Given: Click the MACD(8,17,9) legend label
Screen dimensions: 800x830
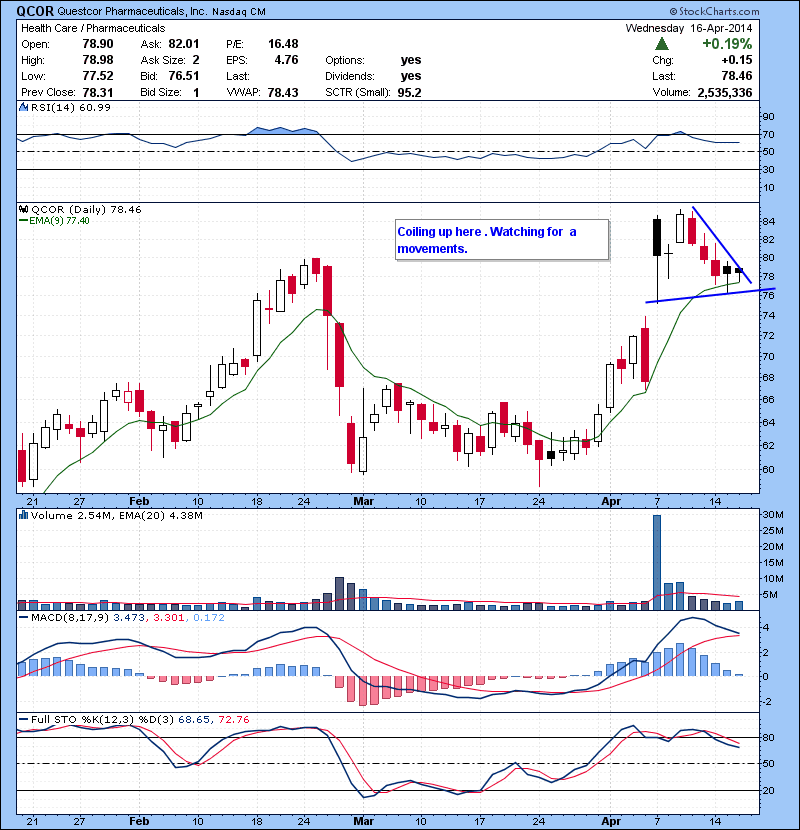Looking at the screenshot, I should click(x=70, y=617).
